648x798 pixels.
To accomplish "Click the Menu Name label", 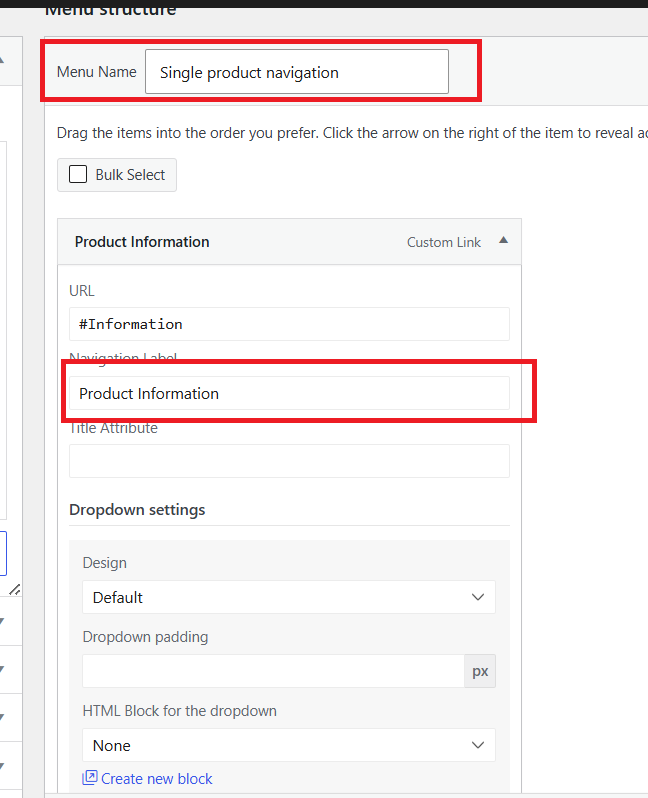I will point(97,72).
